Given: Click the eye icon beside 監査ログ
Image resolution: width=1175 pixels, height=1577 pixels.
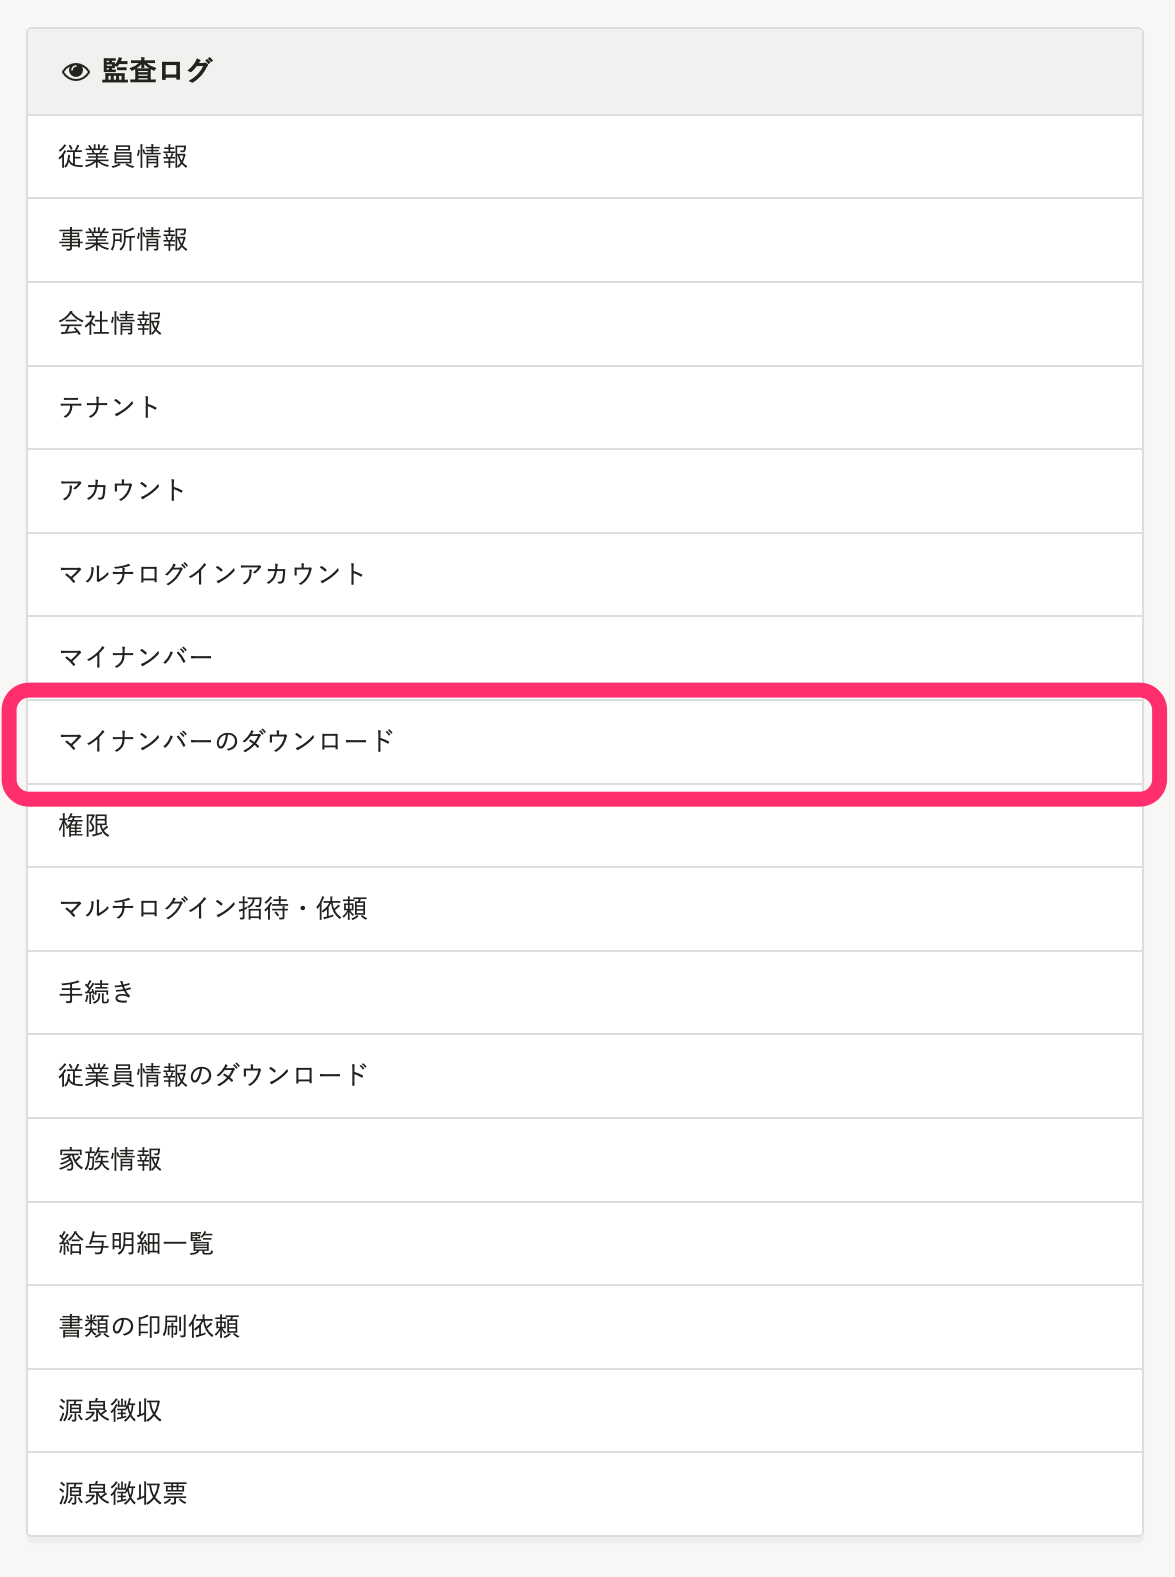Looking at the screenshot, I should pos(75,71).
